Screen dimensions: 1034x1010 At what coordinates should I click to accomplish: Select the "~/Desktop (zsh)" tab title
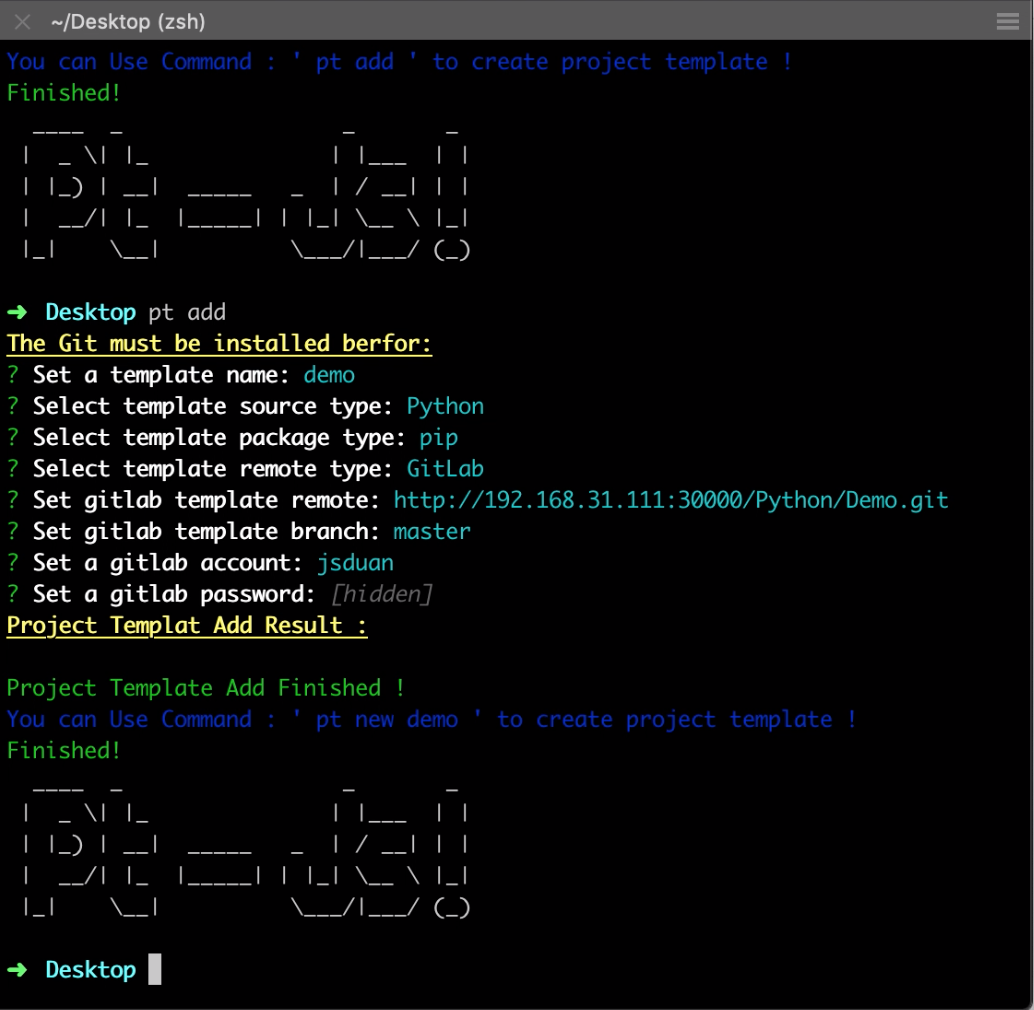tap(128, 21)
